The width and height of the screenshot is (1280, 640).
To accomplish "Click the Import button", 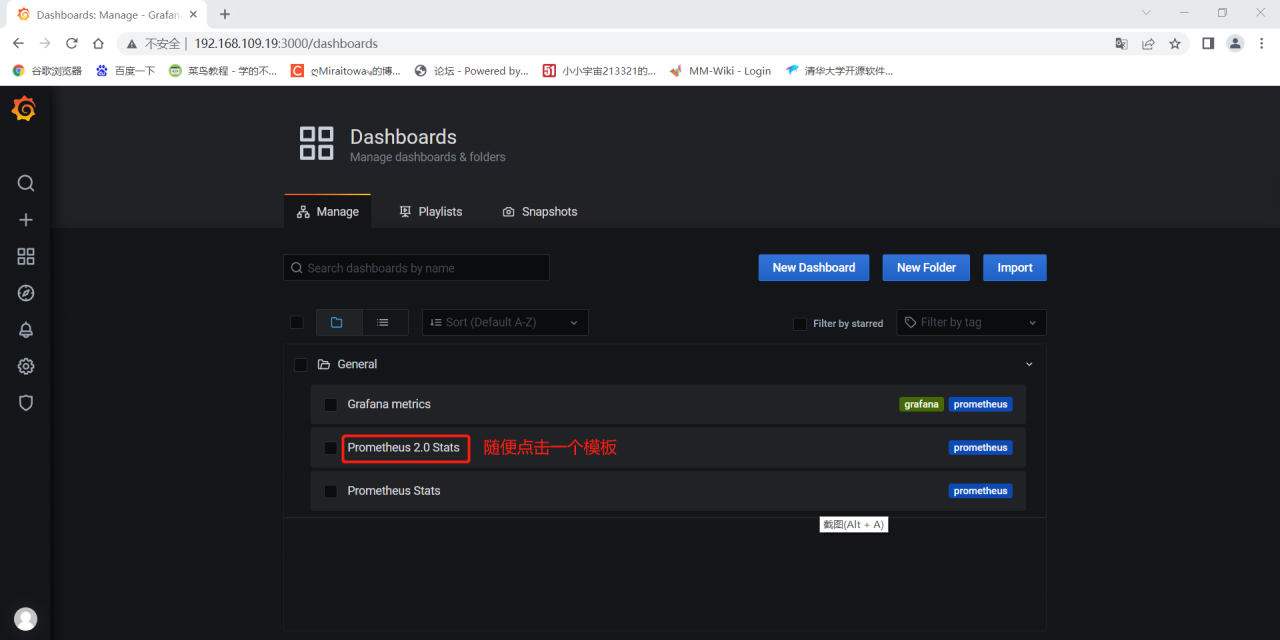I will click(1015, 267).
